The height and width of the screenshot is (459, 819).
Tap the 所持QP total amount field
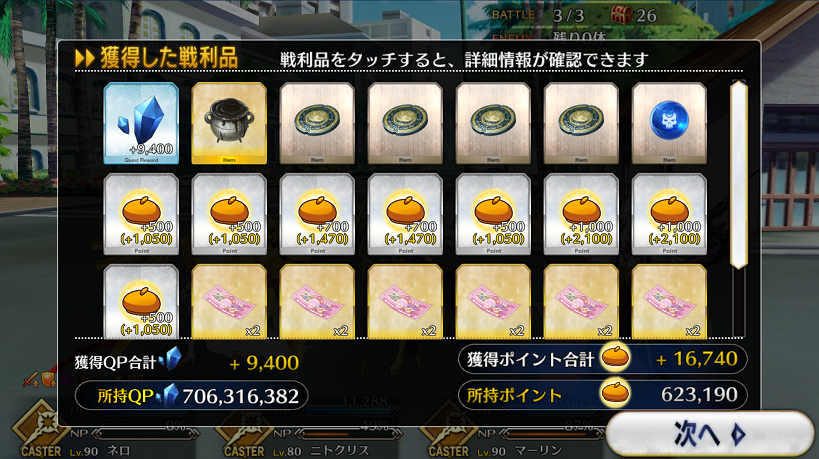pos(192,395)
